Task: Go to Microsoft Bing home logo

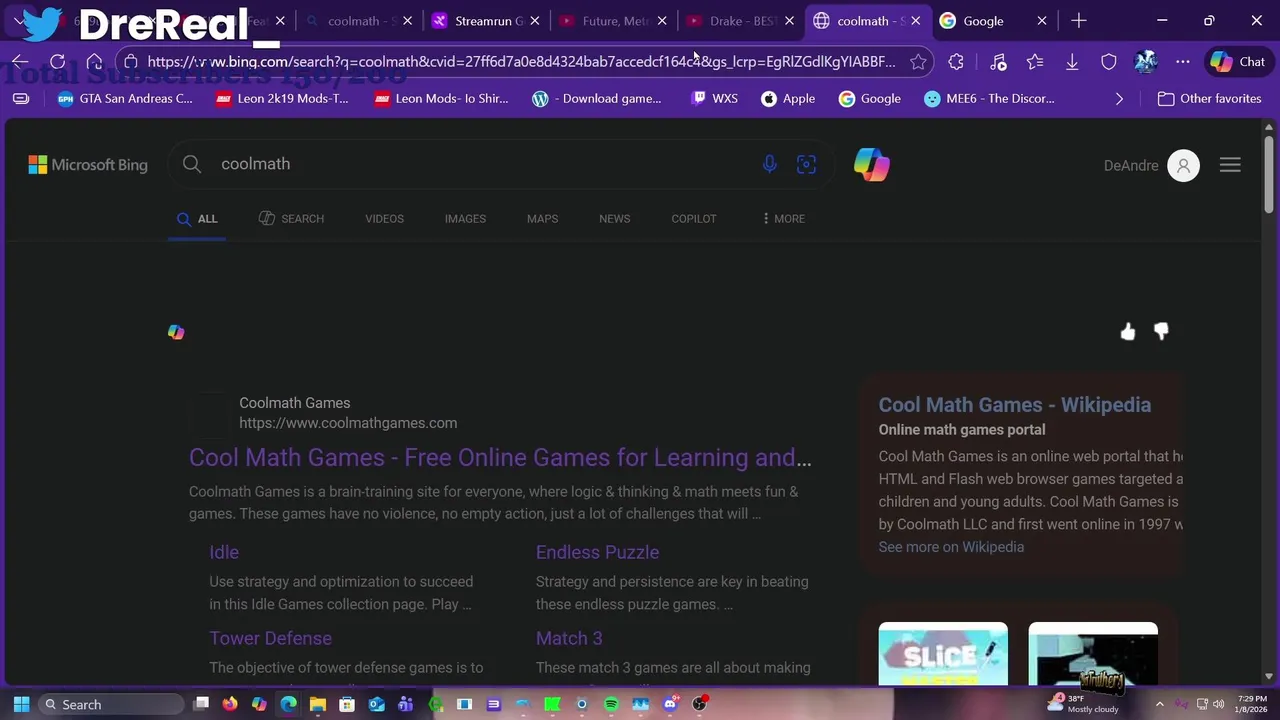Action: coord(88,165)
